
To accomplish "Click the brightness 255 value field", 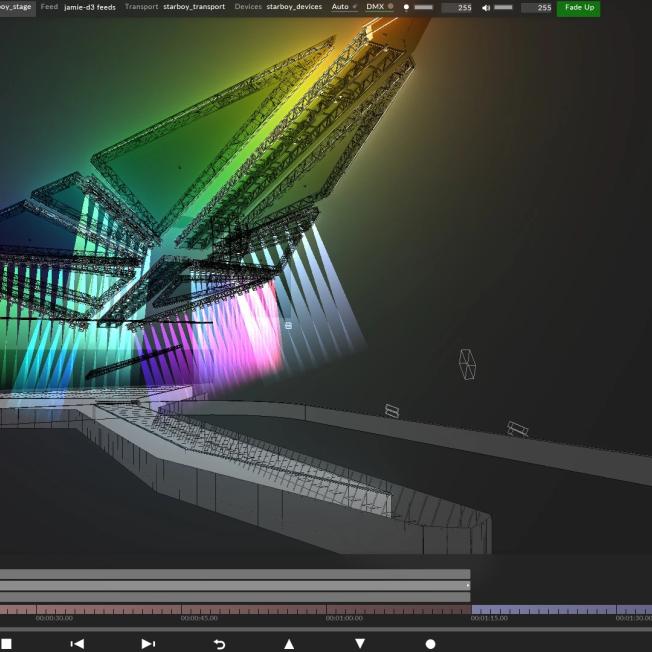I will pyautogui.click(x=457, y=7).
